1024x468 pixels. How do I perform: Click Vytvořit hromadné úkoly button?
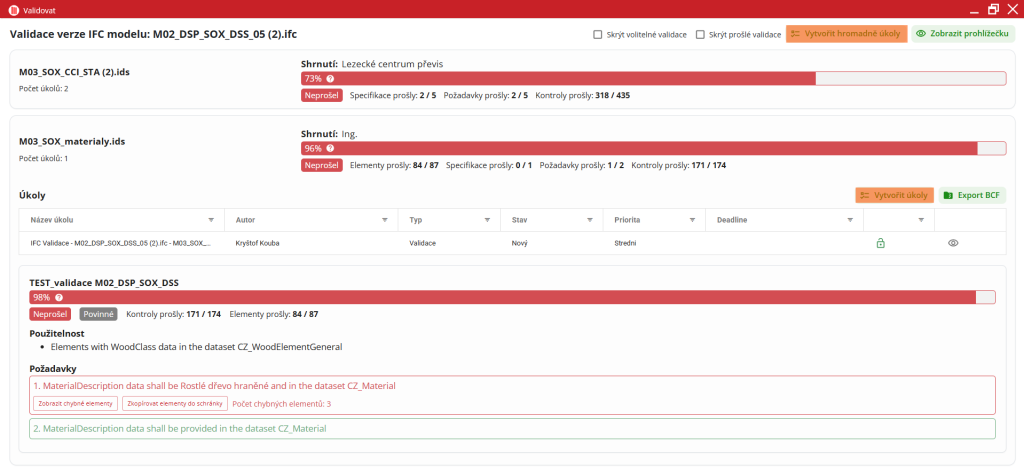coord(846,34)
